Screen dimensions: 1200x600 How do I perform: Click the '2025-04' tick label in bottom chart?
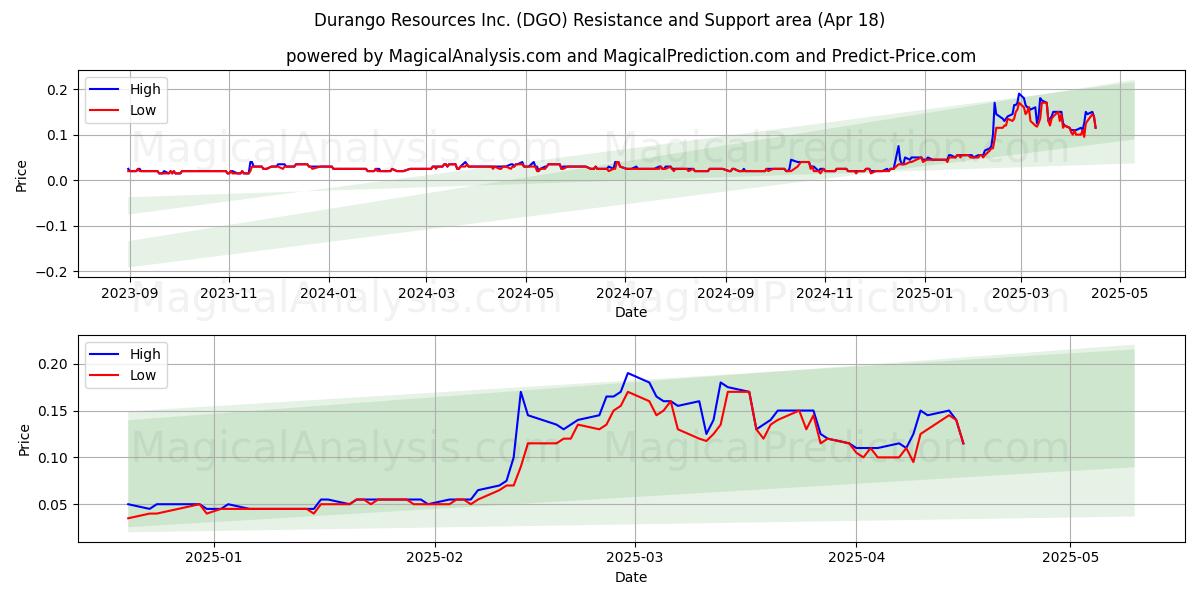pyautogui.click(x=857, y=560)
